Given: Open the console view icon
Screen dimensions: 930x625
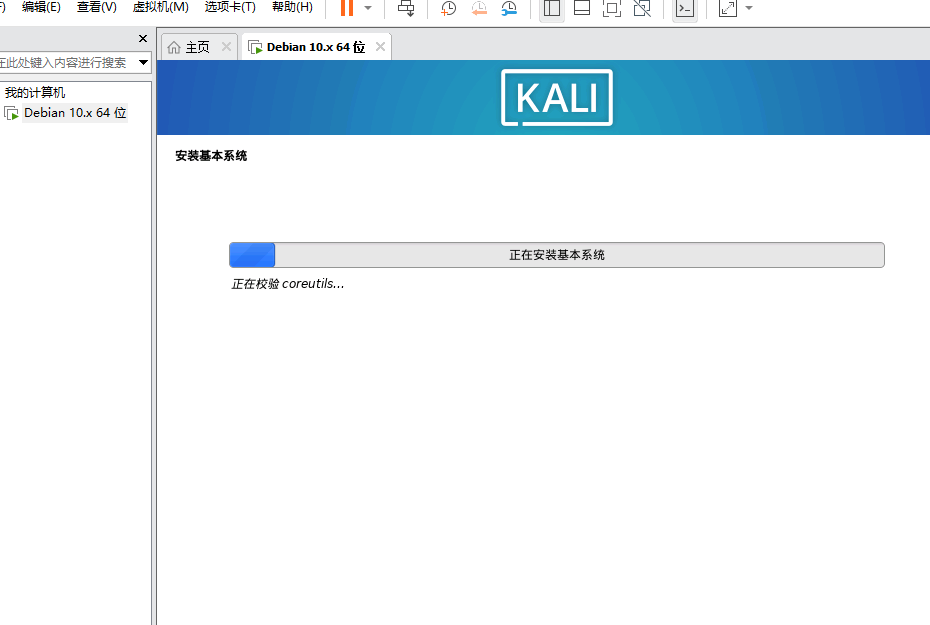Looking at the screenshot, I should coord(685,8).
